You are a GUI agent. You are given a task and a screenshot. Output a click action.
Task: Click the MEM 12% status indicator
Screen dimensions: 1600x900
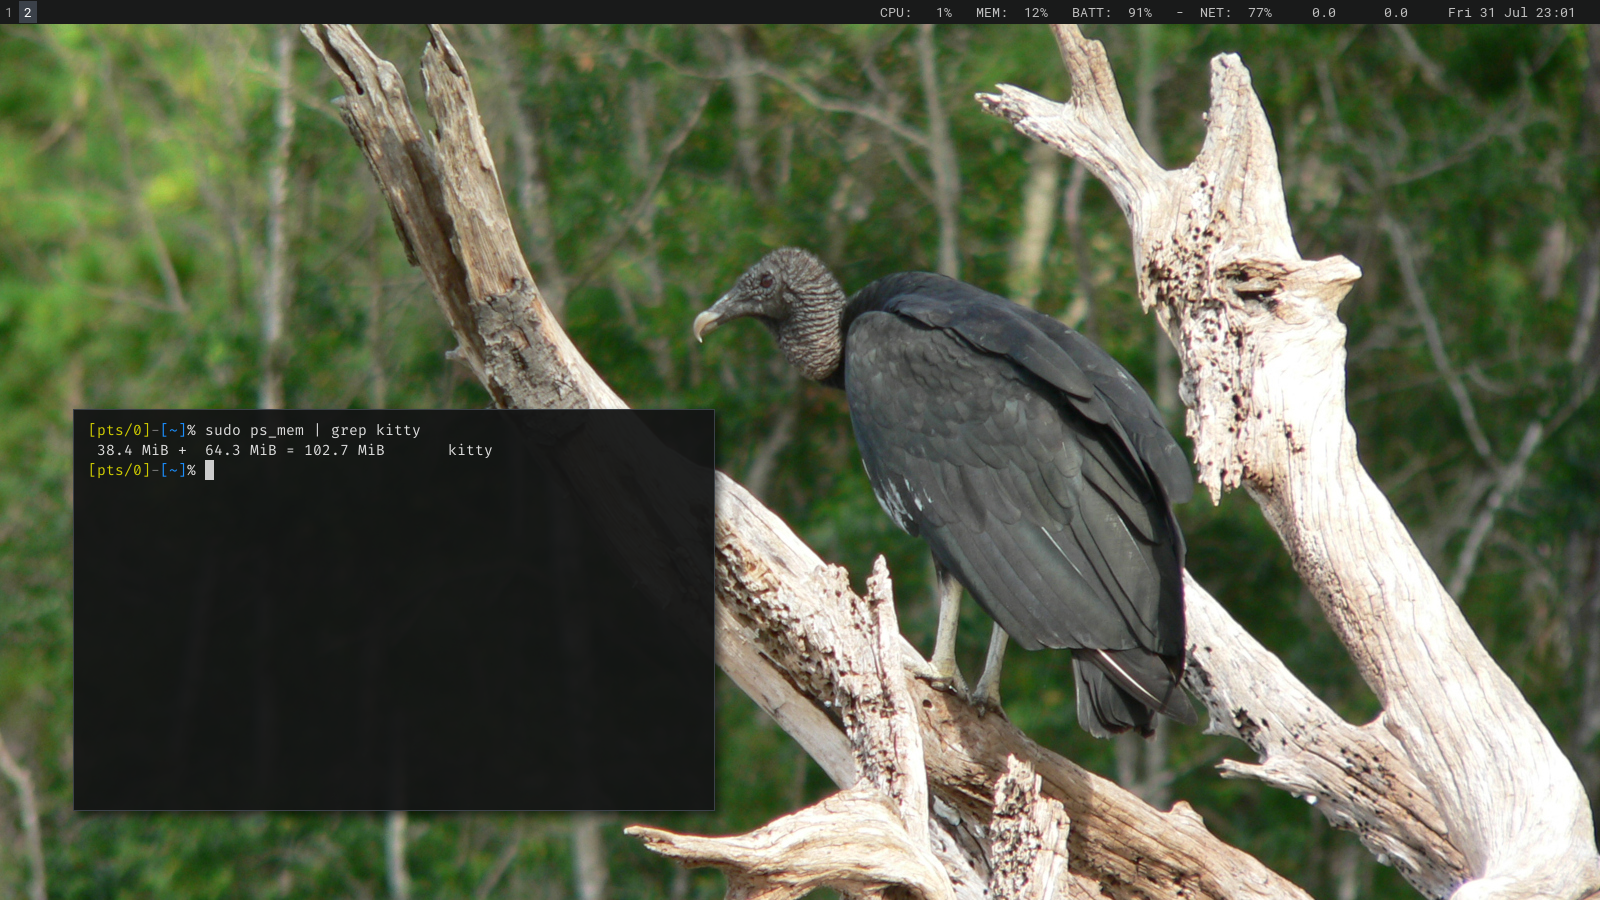click(1012, 13)
